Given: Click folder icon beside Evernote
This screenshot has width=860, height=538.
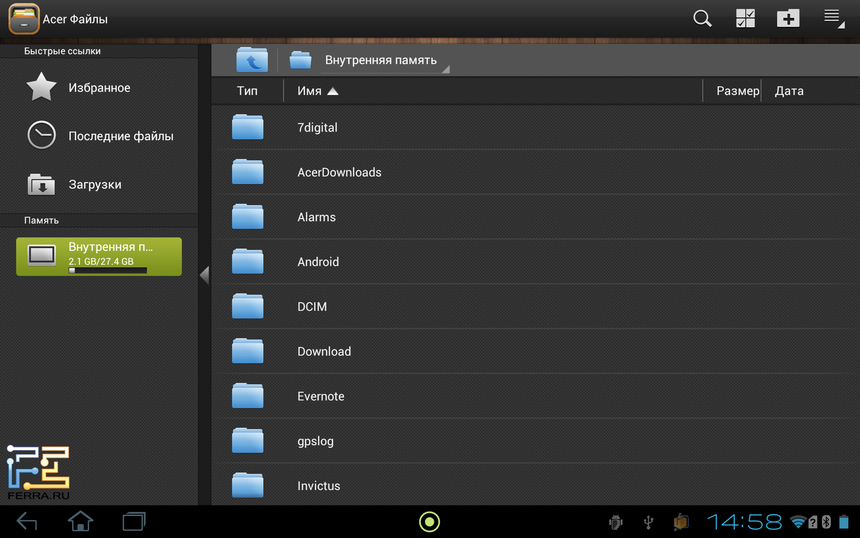Looking at the screenshot, I should [x=247, y=395].
